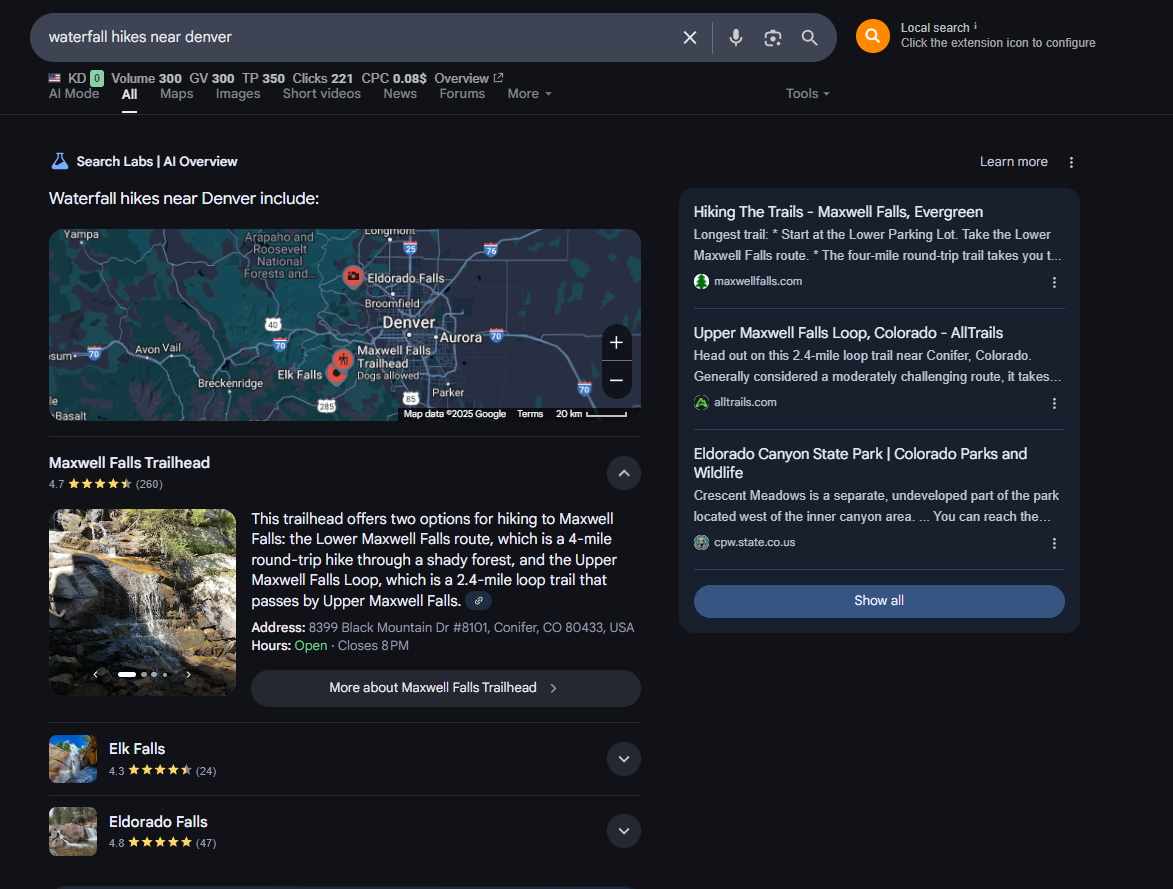Show previous Maxwell Falls photo
Image resolution: width=1173 pixels, height=889 pixels.
click(95, 674)
